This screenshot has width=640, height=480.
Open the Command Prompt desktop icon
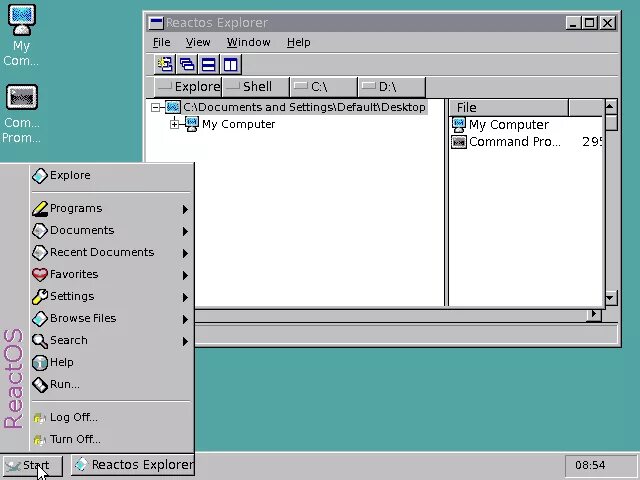click(x=22, y=98)
